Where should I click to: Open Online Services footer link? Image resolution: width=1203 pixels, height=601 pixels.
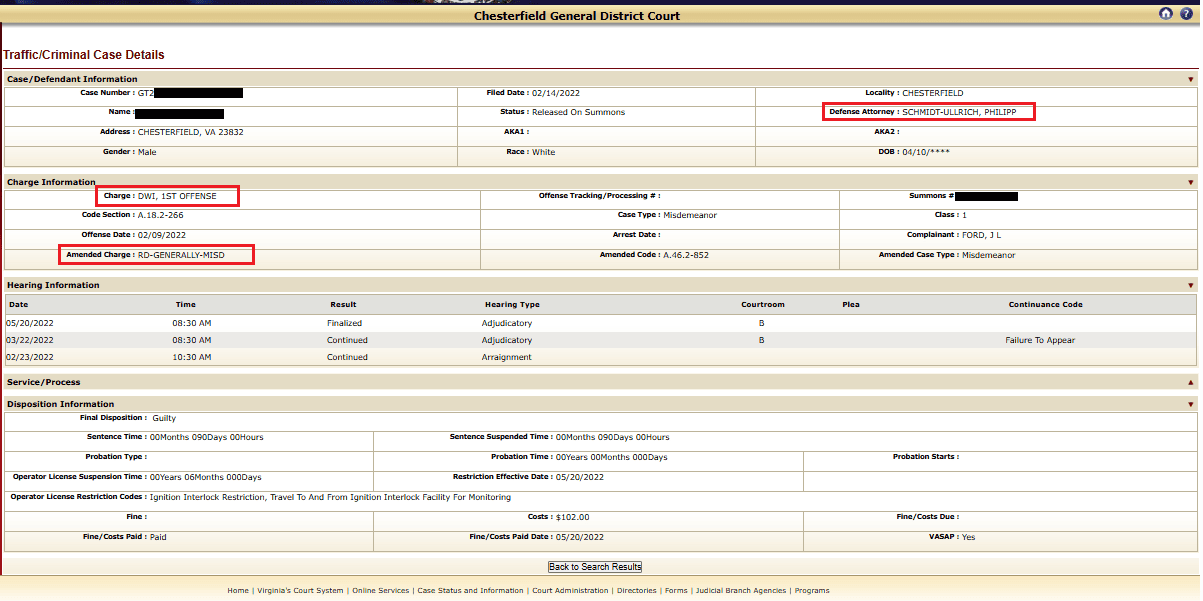[380, 591]
